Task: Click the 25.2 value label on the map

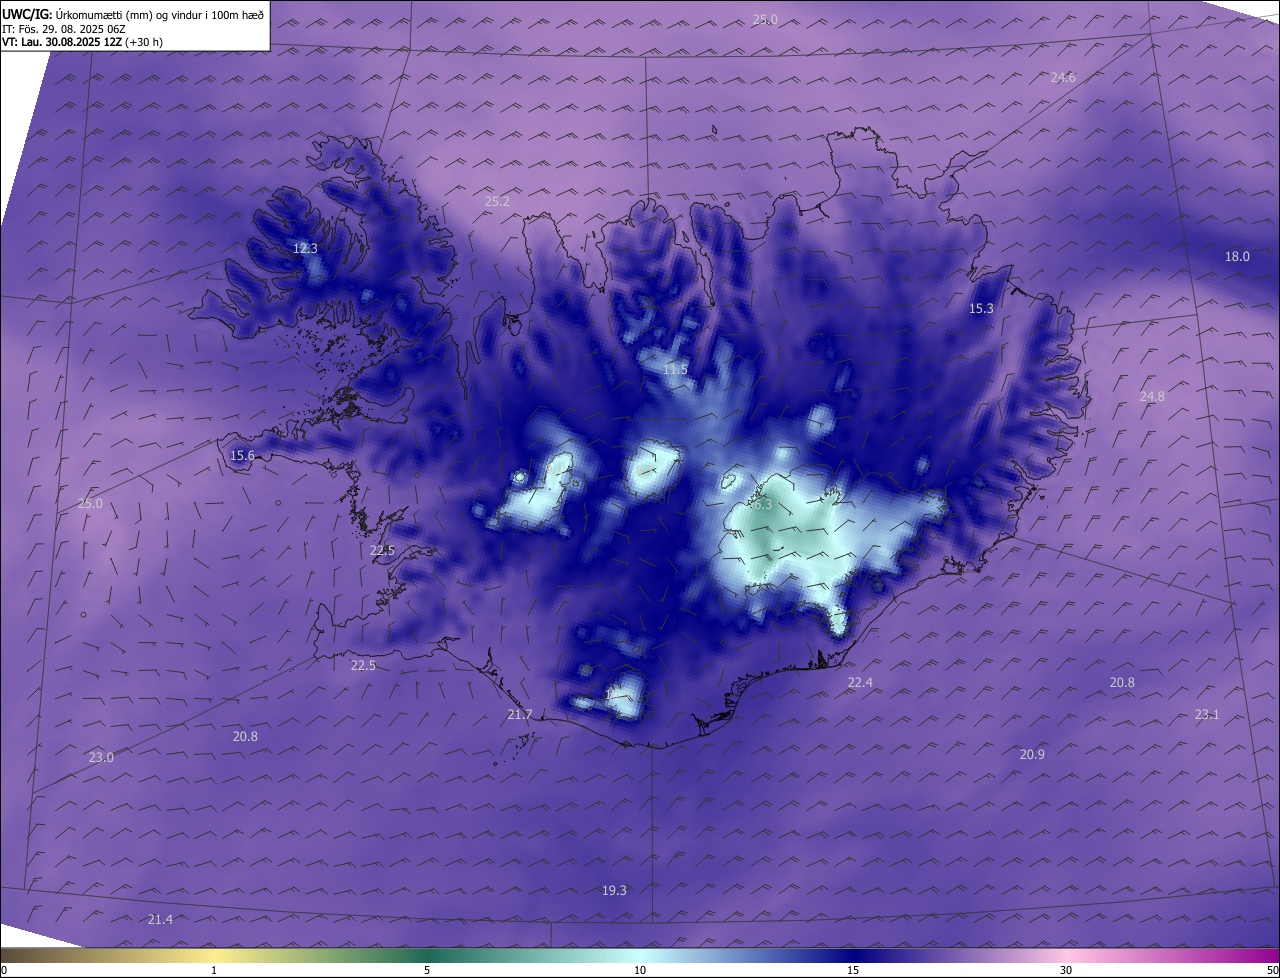Action: point(497,201)
